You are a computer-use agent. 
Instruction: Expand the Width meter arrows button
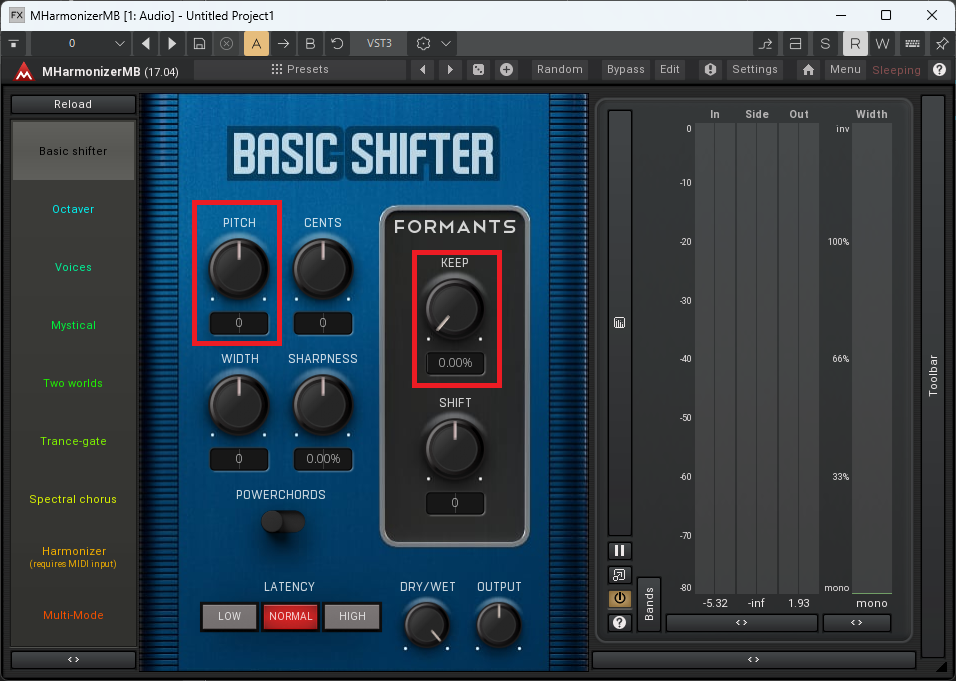857,622
